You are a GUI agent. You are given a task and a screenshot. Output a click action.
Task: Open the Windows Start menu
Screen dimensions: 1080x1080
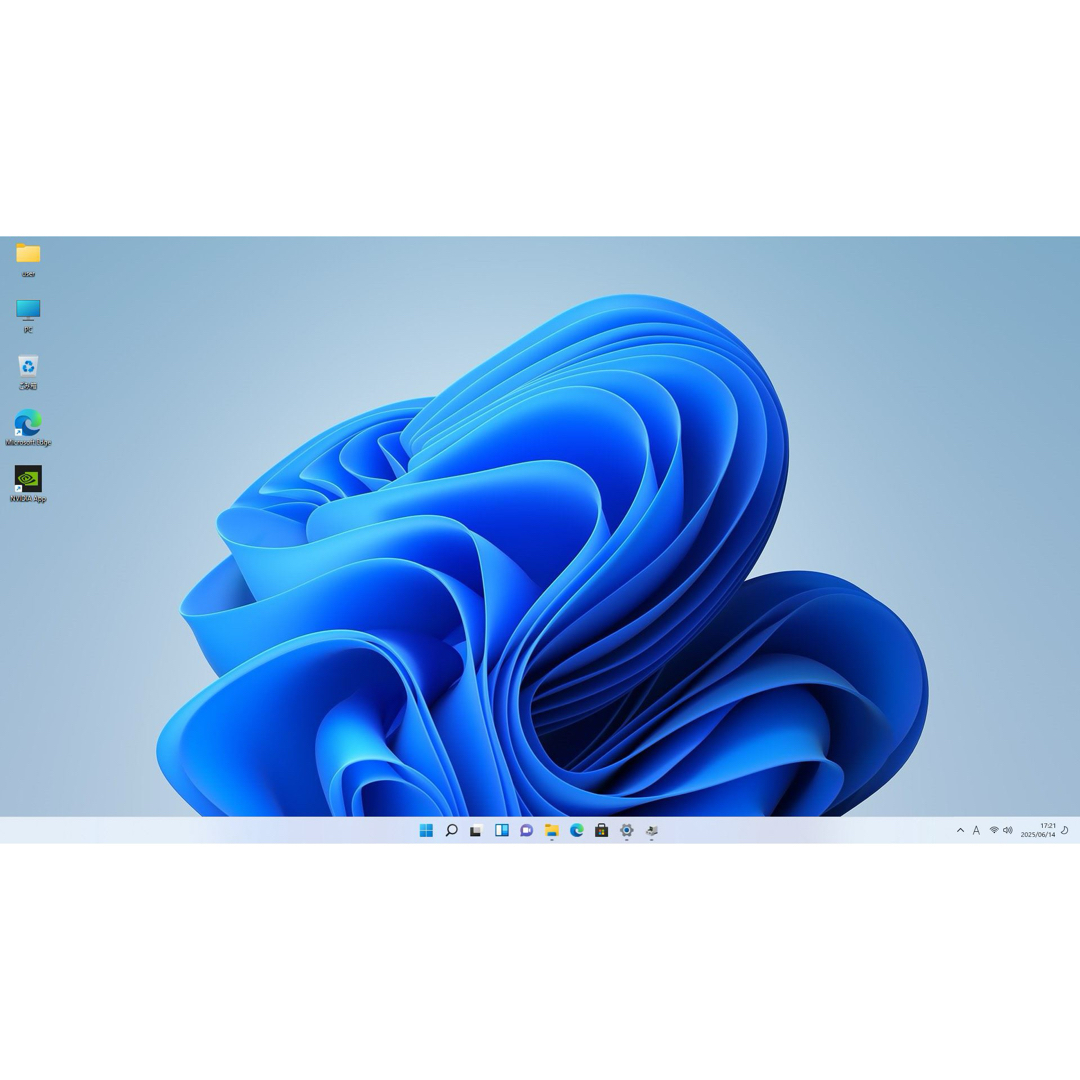point(426,831)
